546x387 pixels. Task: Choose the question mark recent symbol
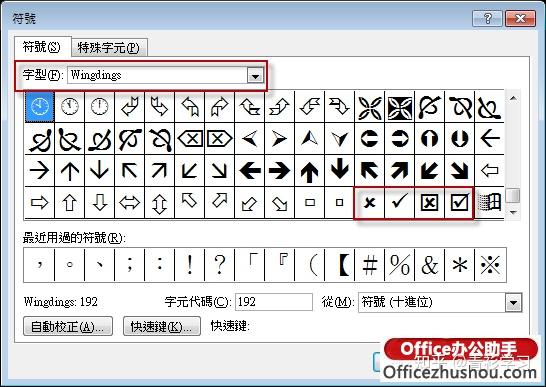click(x=219, y=265)
